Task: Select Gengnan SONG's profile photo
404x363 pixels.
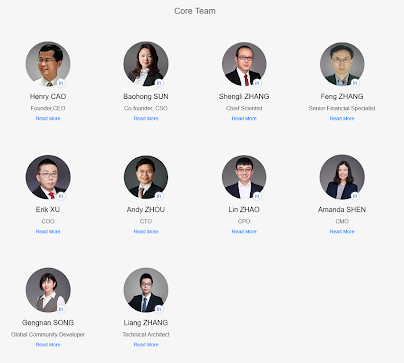Action: click(48, 290)
